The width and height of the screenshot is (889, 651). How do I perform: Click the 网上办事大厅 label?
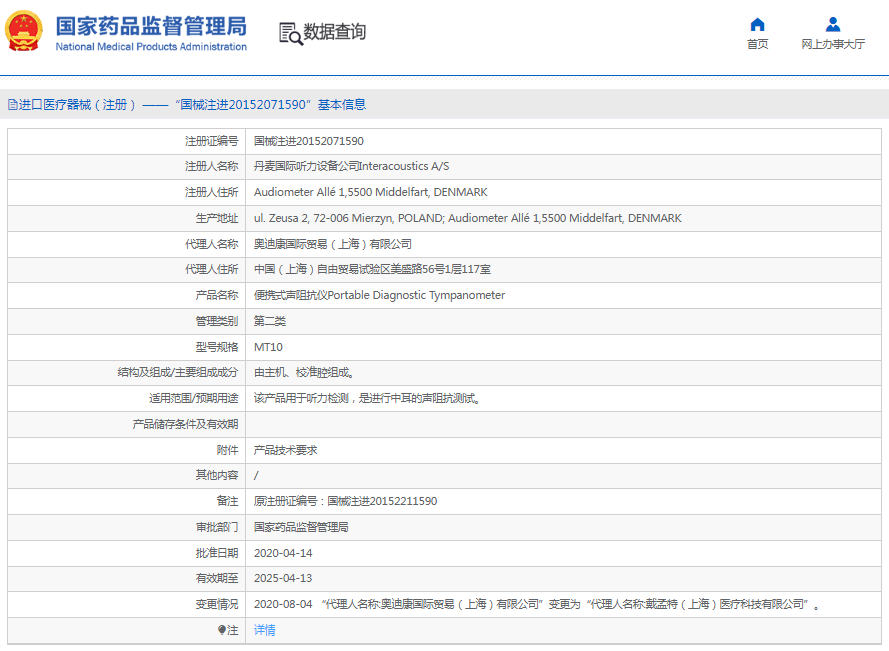[x=833, y=44]
